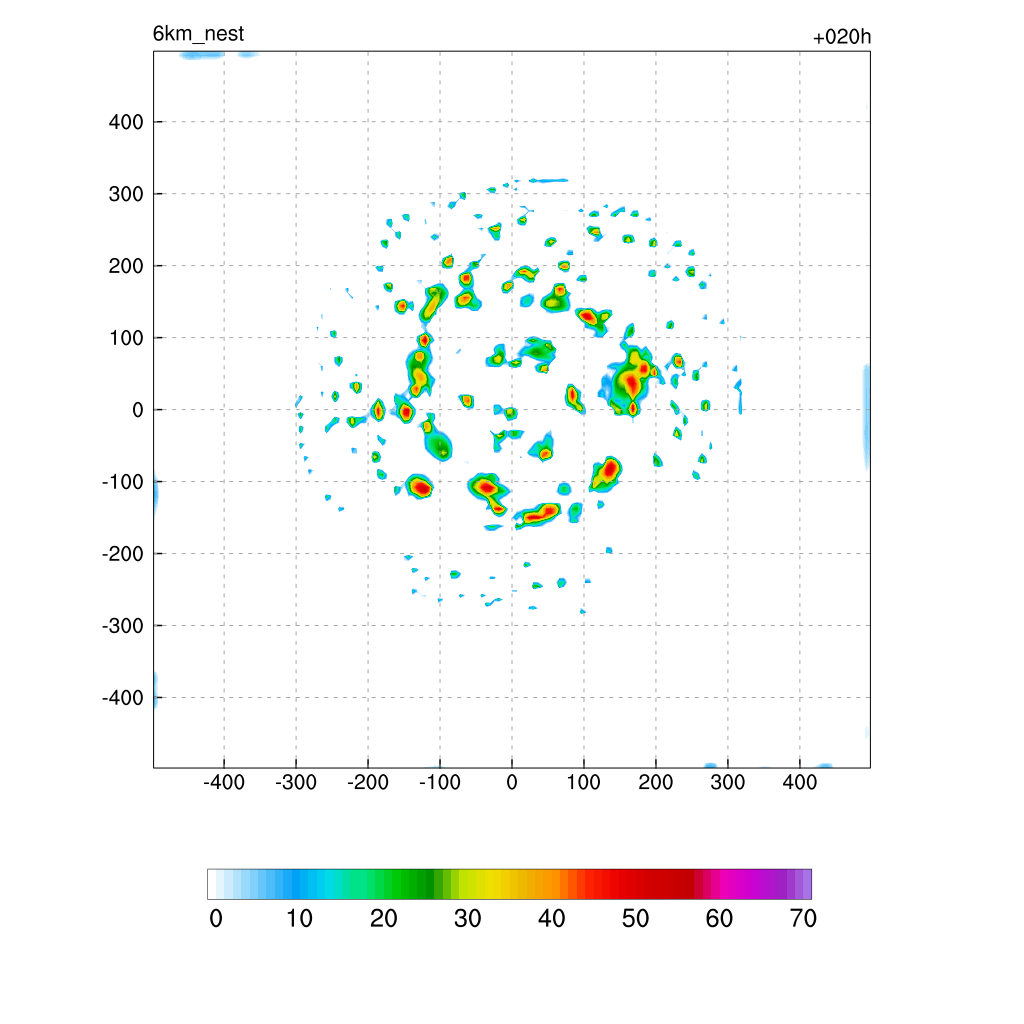The height and width of the screenshot is (1024, 1024).
Task: Click the y-axis label '400'
Action: pyautogui.click(x=126, y=122)
